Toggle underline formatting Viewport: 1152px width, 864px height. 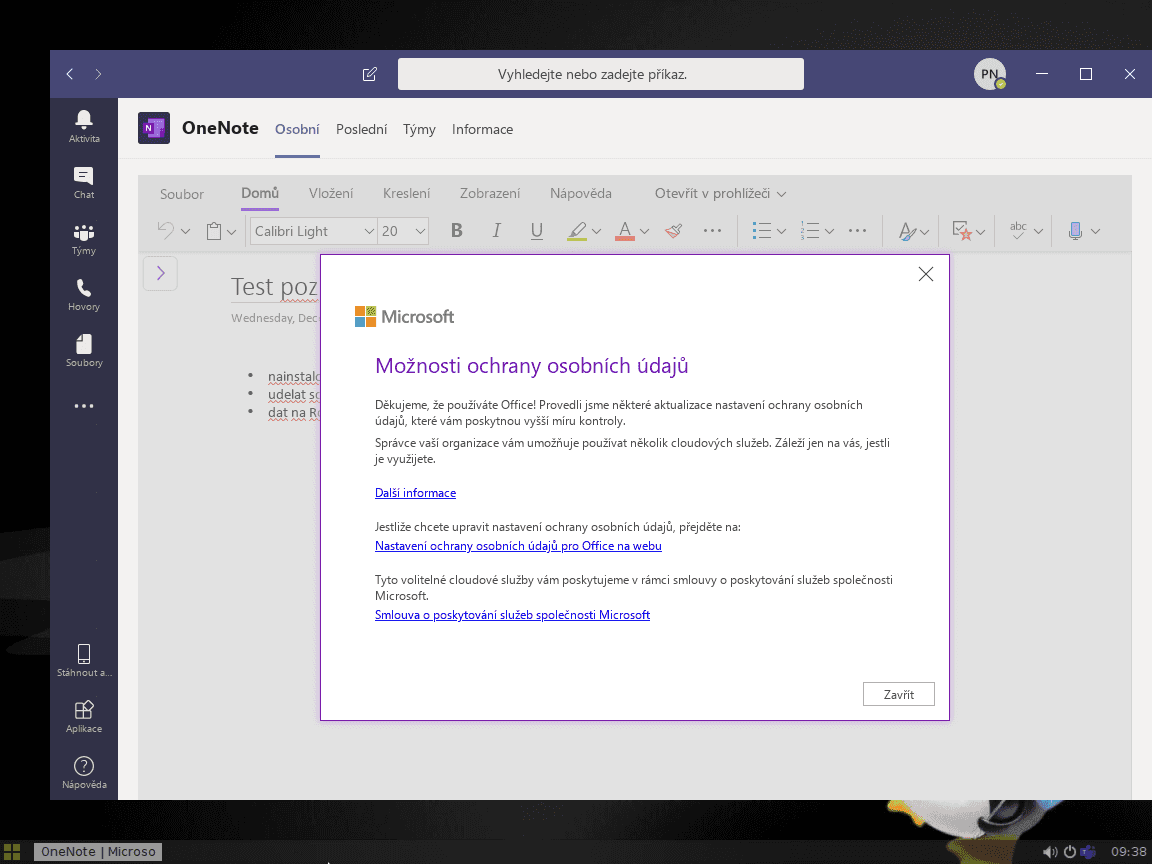[x=536, y=230]
